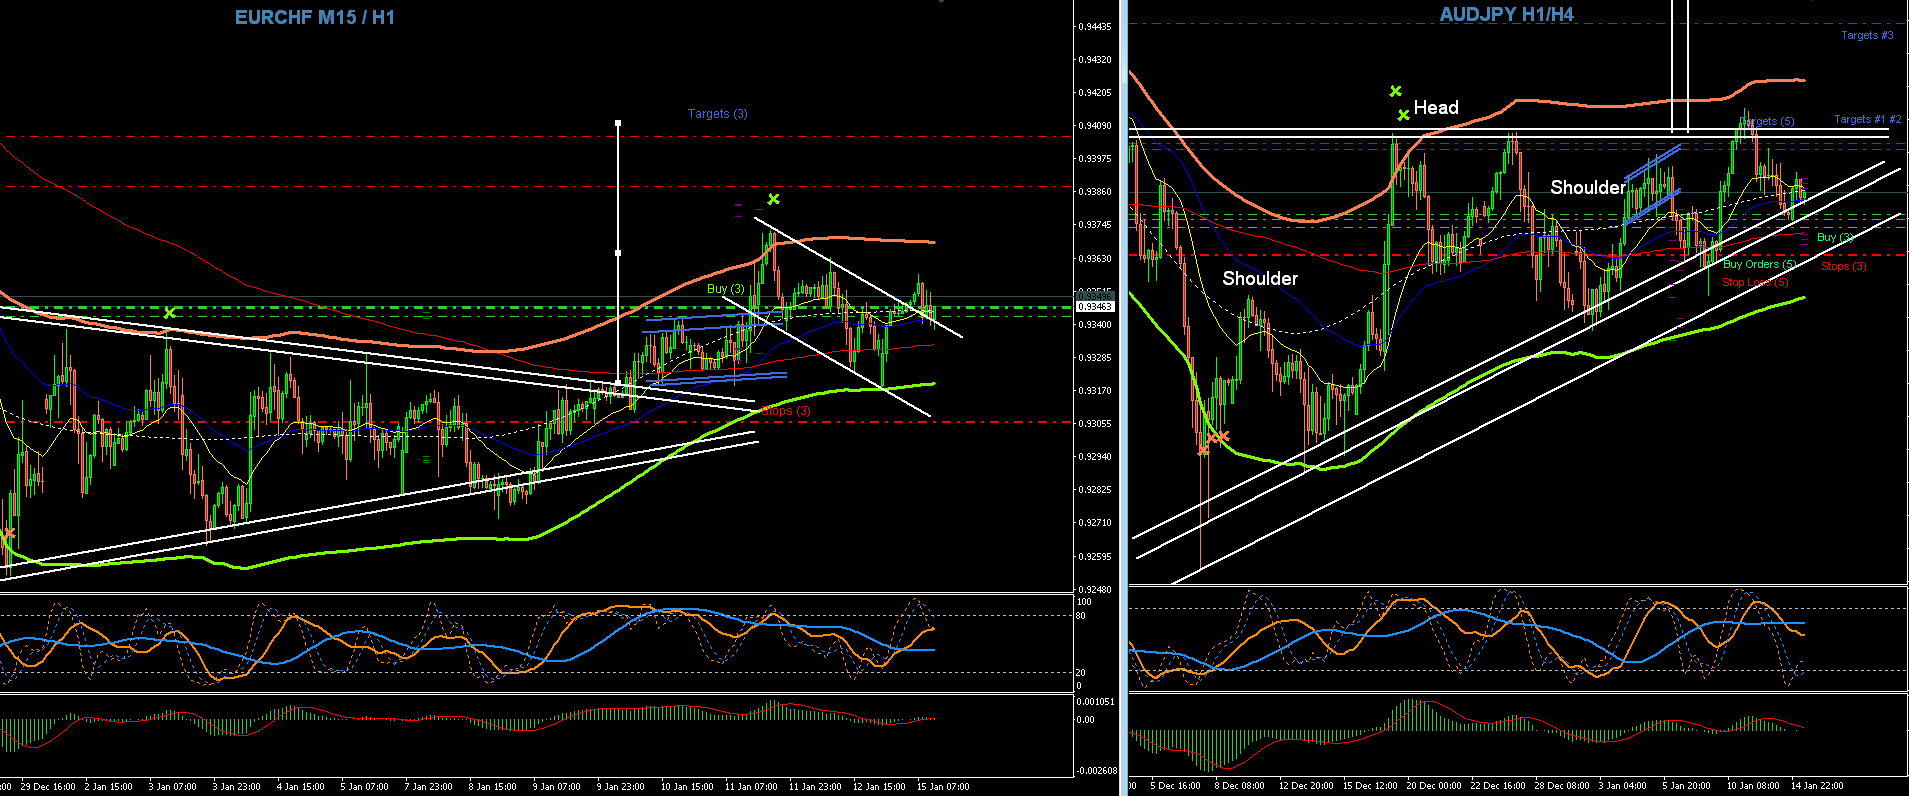Image resolution: width=1909 pixels, height=796 pixels.
Task: Click the green X marker above the EURCHF channel peak
Action: coord(773,199)
